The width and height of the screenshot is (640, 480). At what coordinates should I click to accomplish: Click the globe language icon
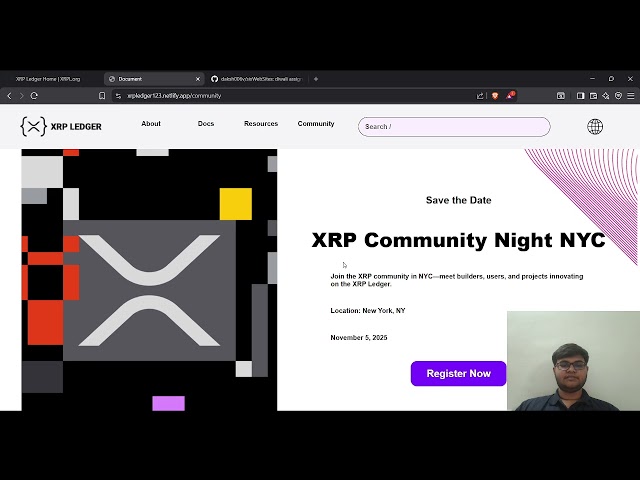(595, 127)
